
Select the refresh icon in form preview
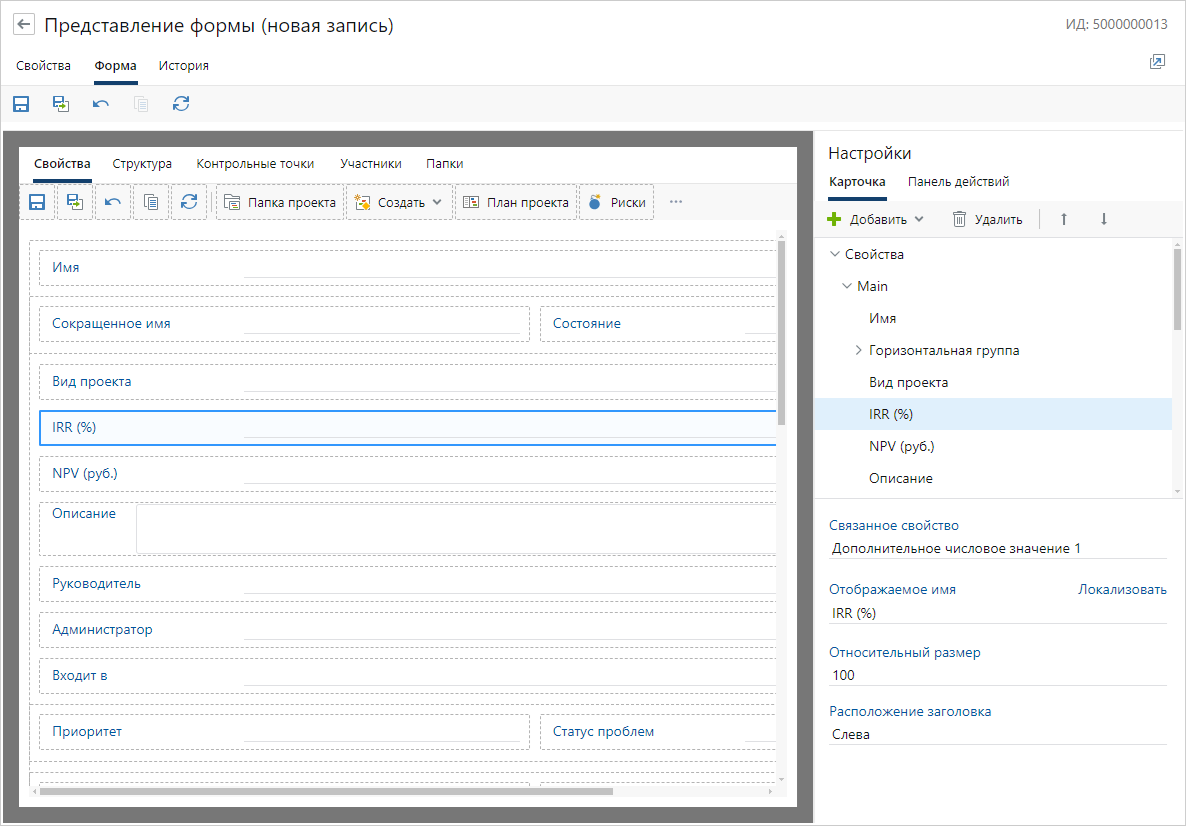pos(189,202)
